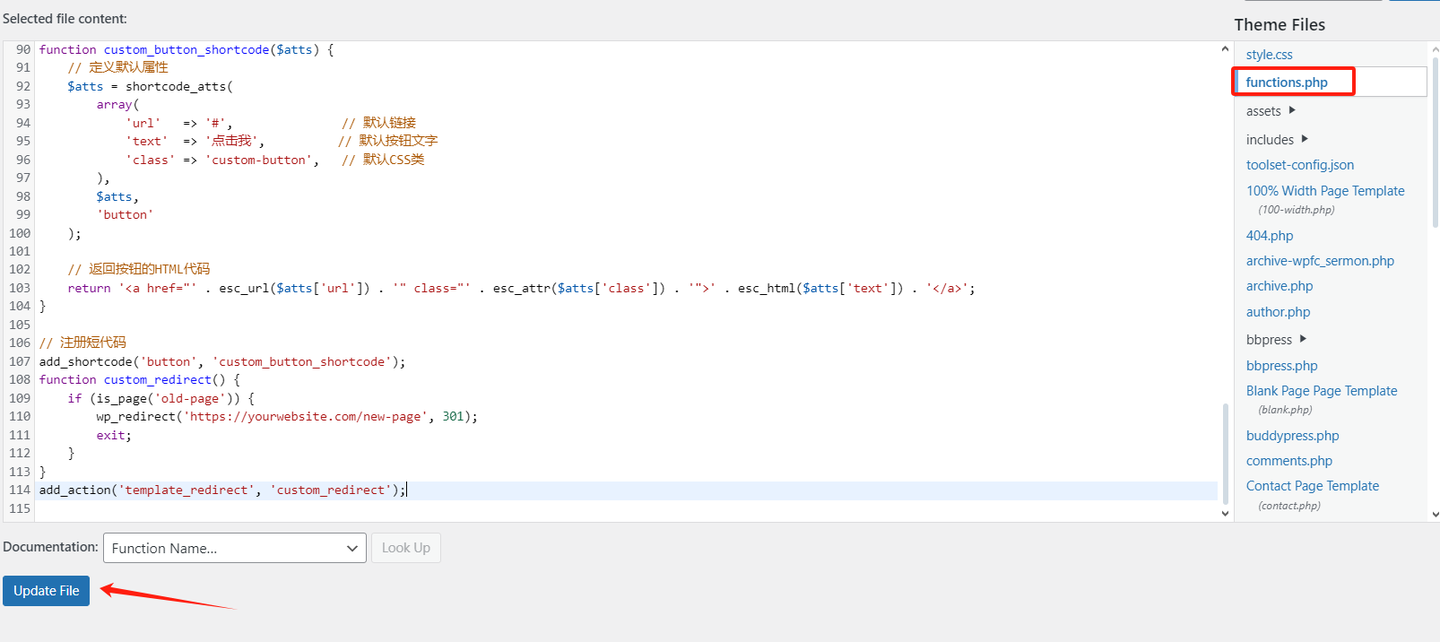Open the style.css theme file
Screen dimensions: 1440x642
[x=1269, y=54]
